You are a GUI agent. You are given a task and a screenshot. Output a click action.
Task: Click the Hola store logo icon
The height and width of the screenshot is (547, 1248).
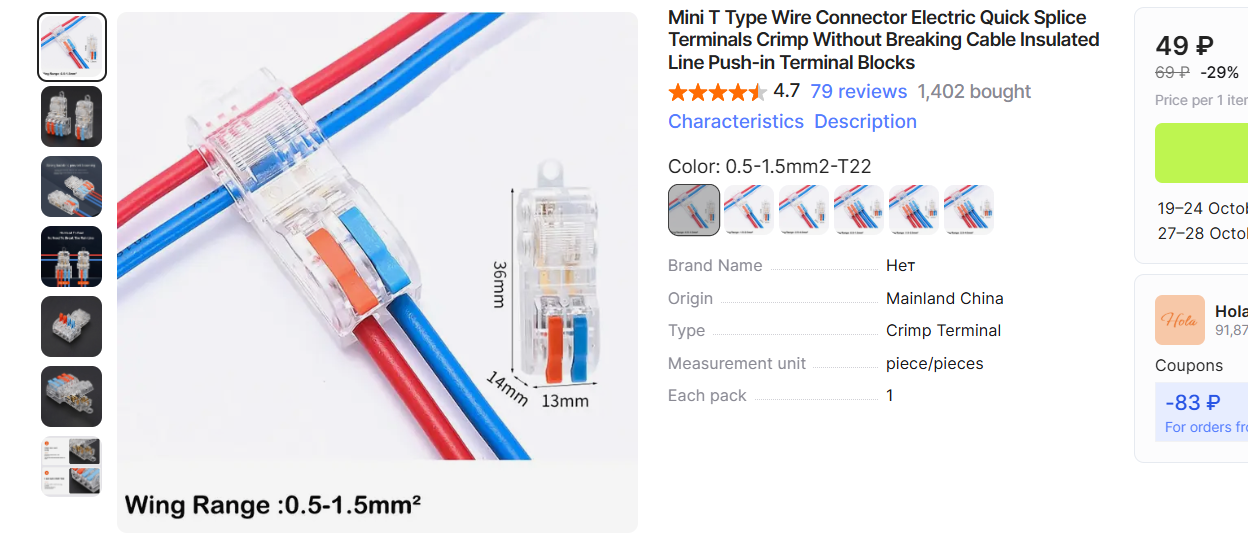[1180, 320]
